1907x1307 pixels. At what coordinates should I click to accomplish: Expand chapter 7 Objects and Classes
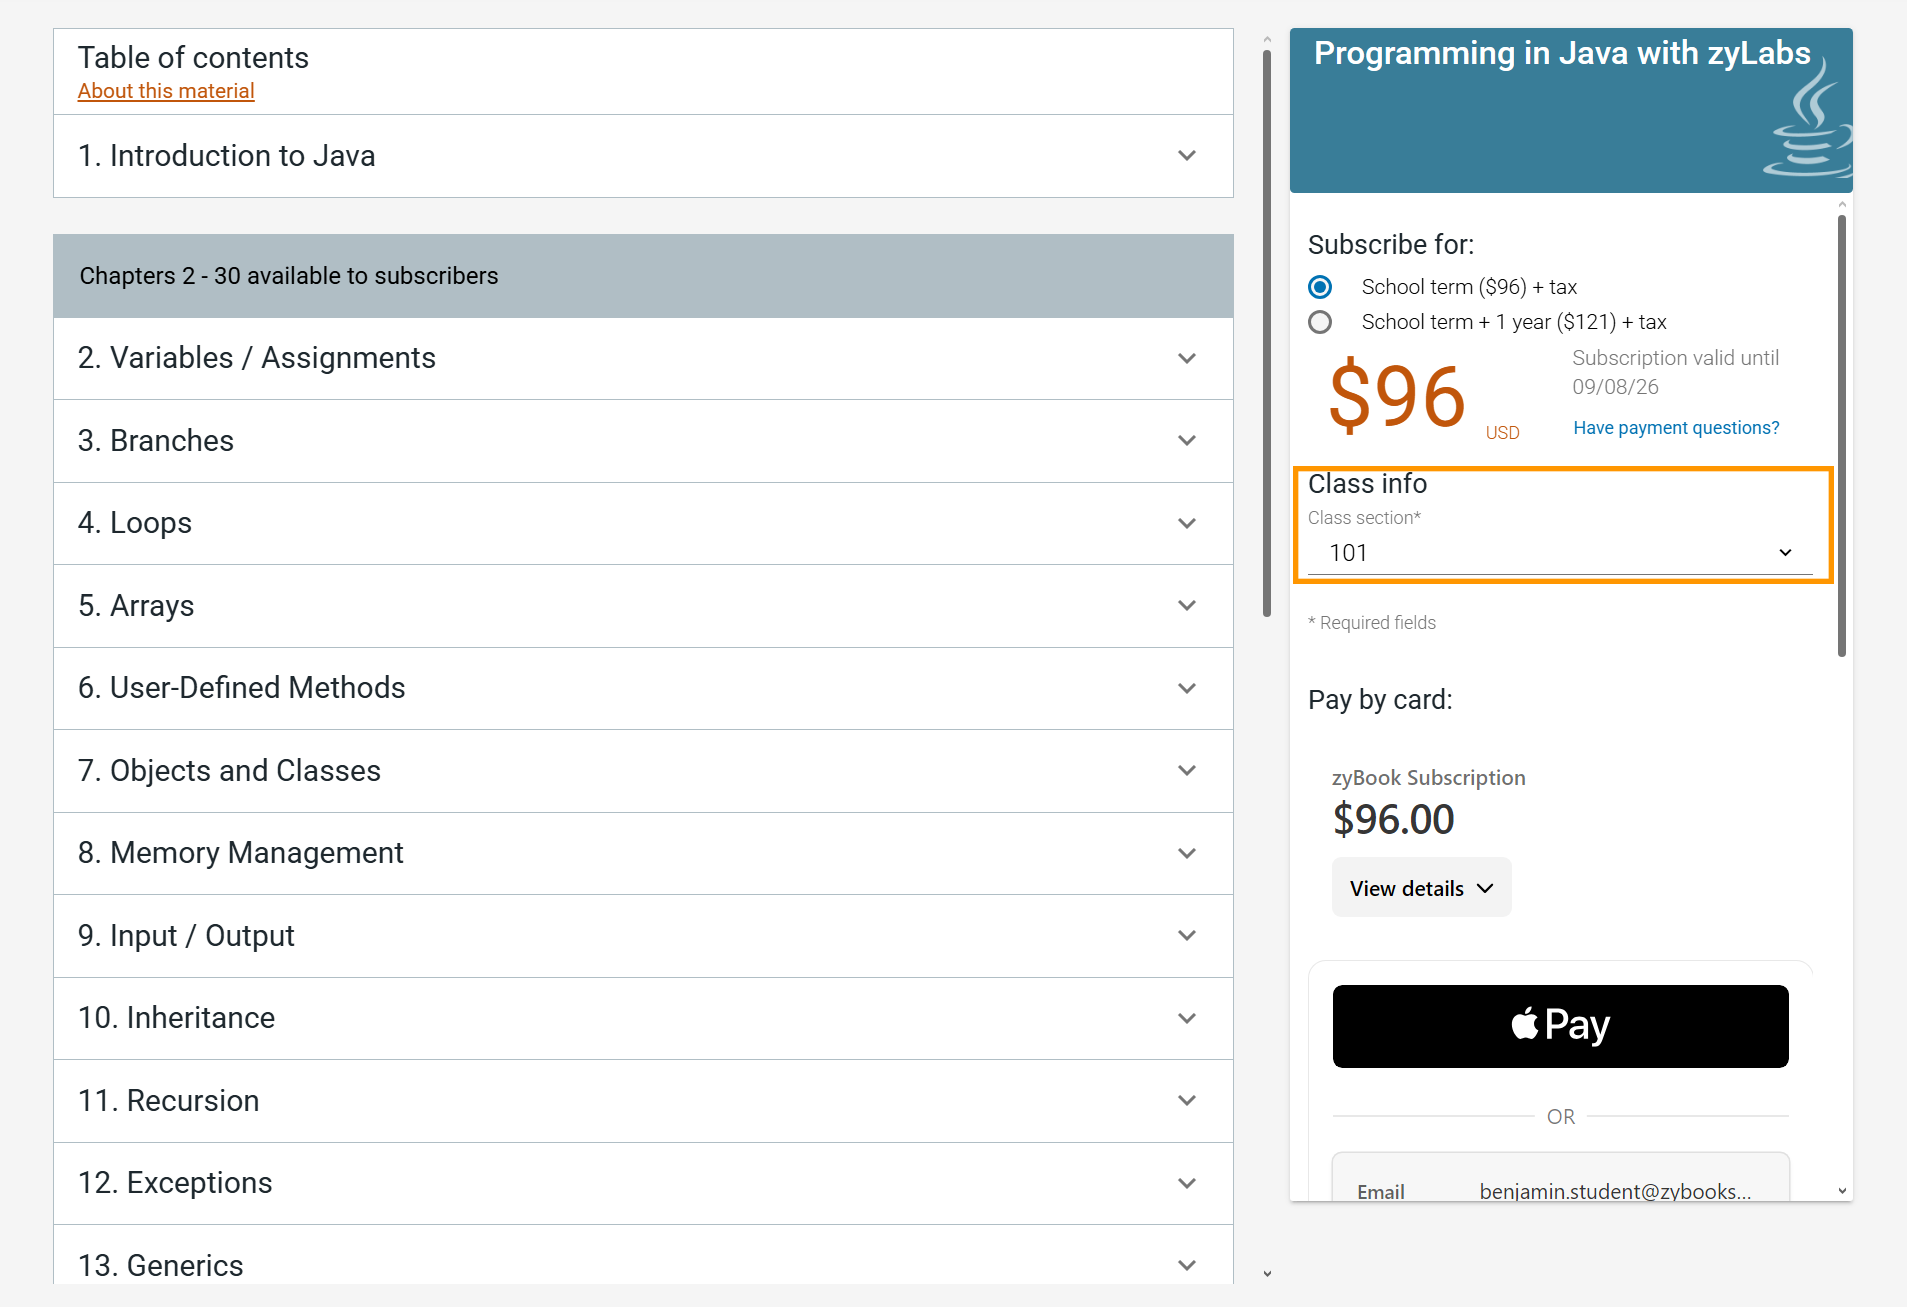click(643, 771)
